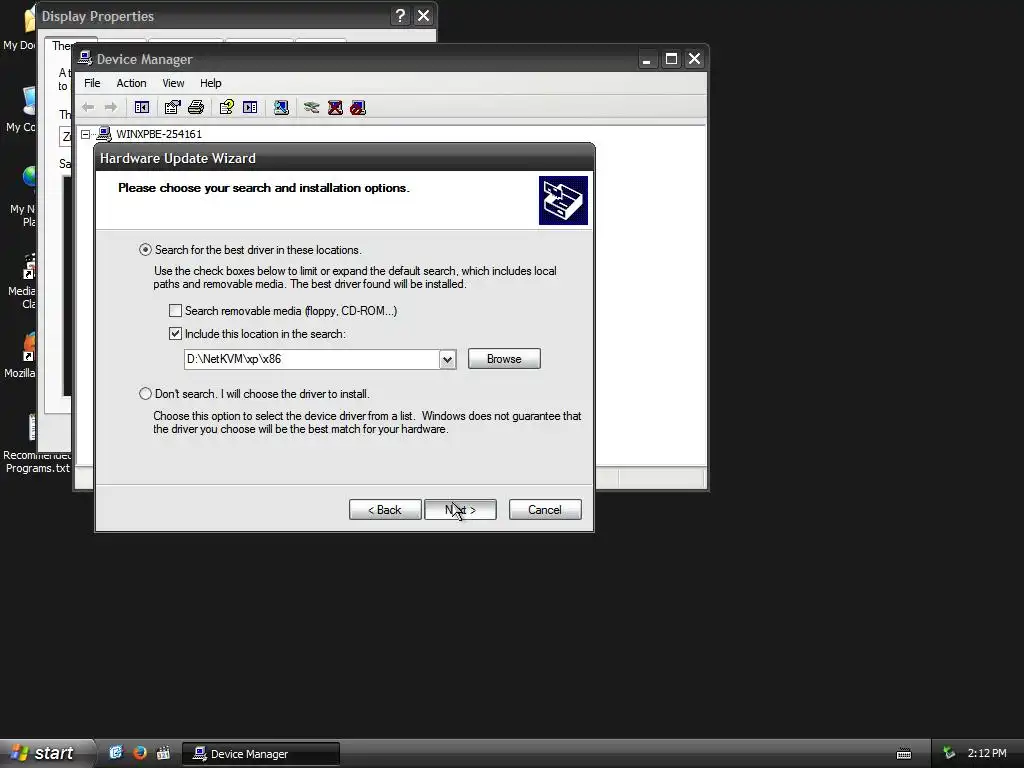Maximize the Device Manager window
The height and width of the screenshot is (768, 1024).
[x=671, y=59]
